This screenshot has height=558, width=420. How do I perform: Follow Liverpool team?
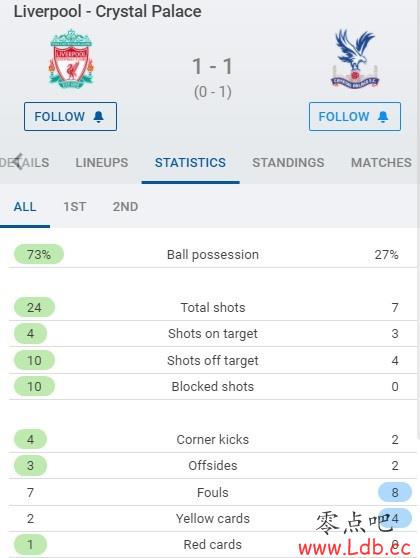coord(70,116)
